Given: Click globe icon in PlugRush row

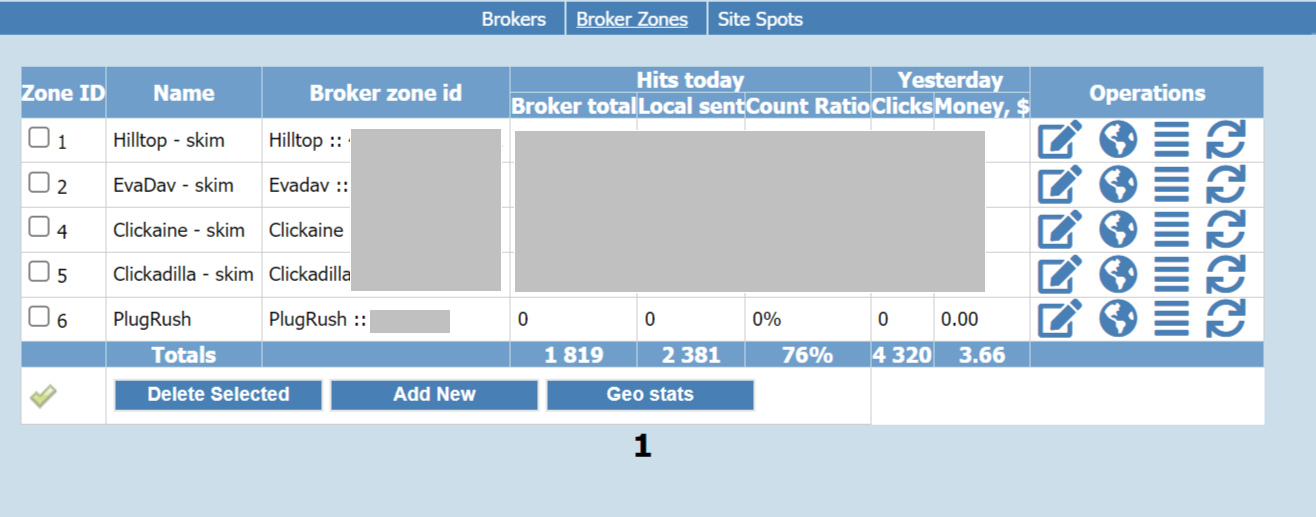Looking at the screenshot, I should [1118, 319].
